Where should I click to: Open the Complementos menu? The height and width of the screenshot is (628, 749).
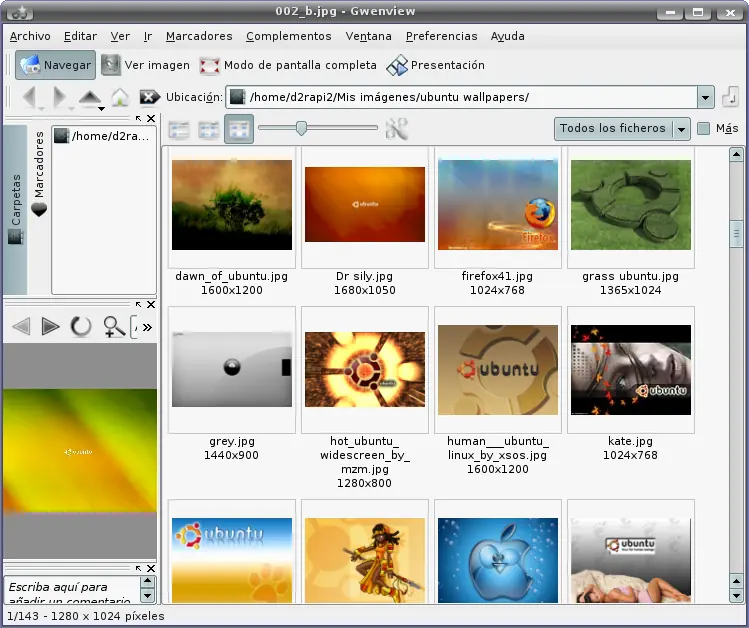point(289,36)
